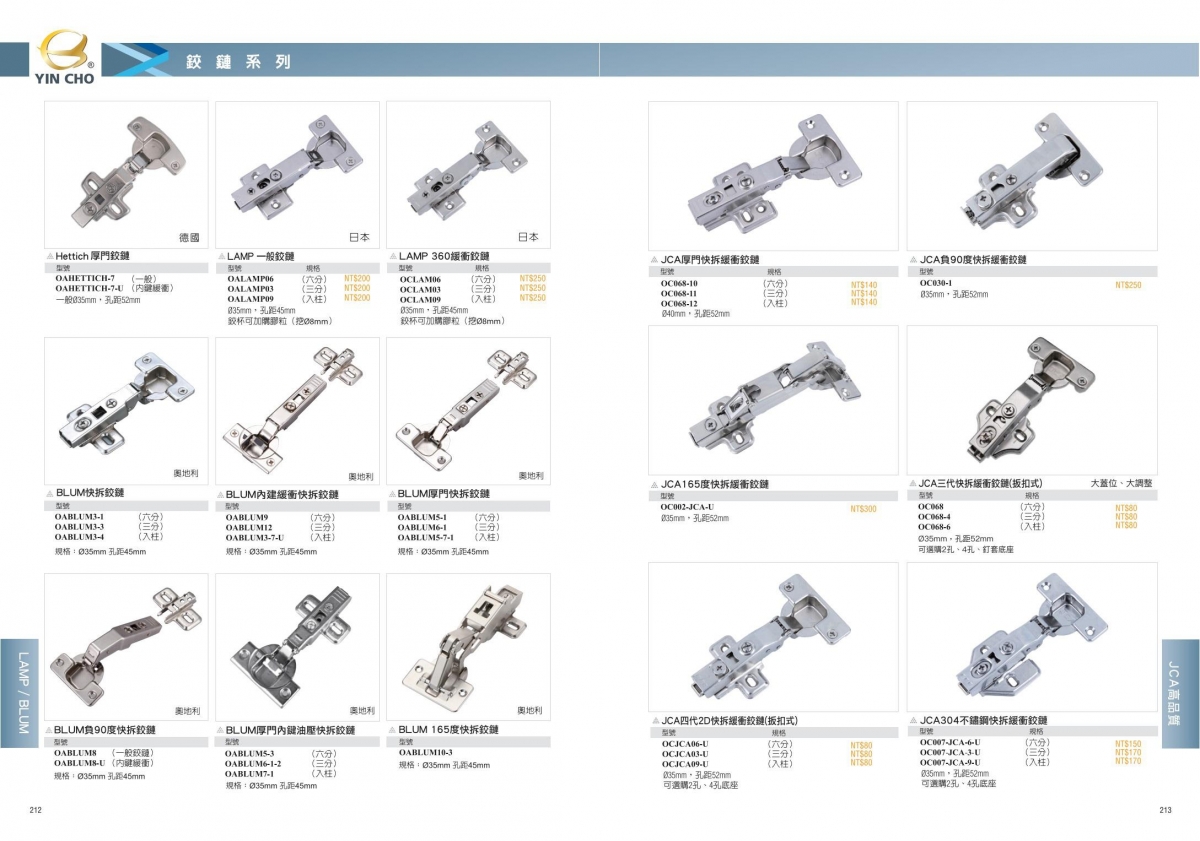The width and height of the screenshot is (1200, 841).
Task: Click page number 213
Action: pos(1165,811)
